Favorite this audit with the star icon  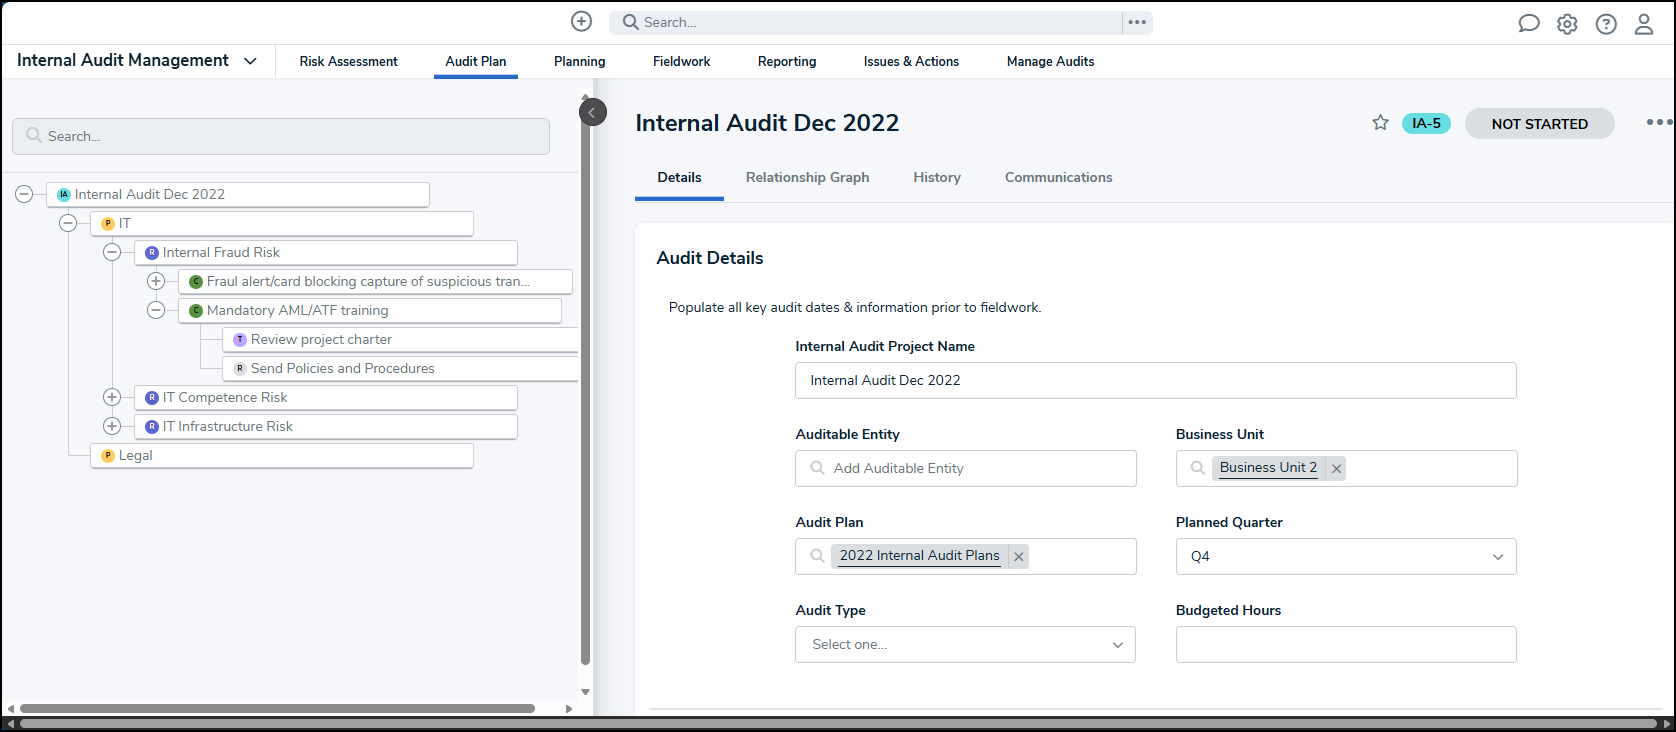(1380, 123)
